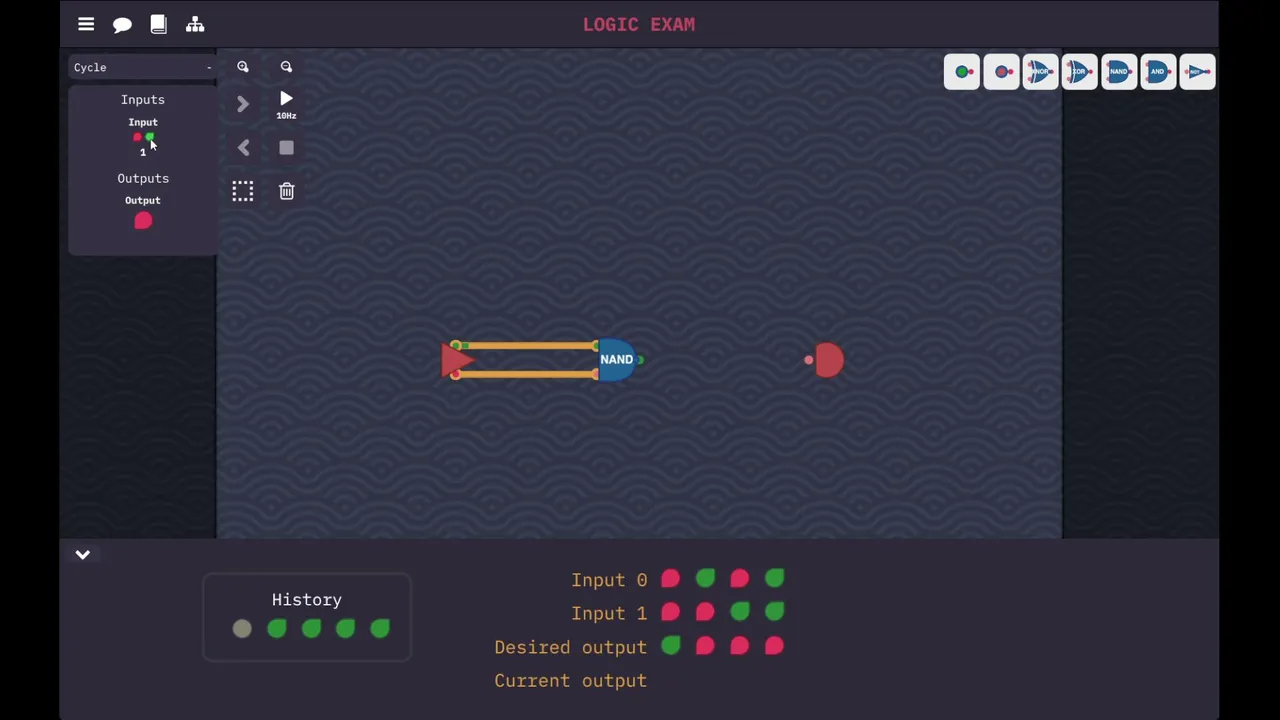
Task: Collapse the Cycle panel with the minus
Action: pos(209,67)
